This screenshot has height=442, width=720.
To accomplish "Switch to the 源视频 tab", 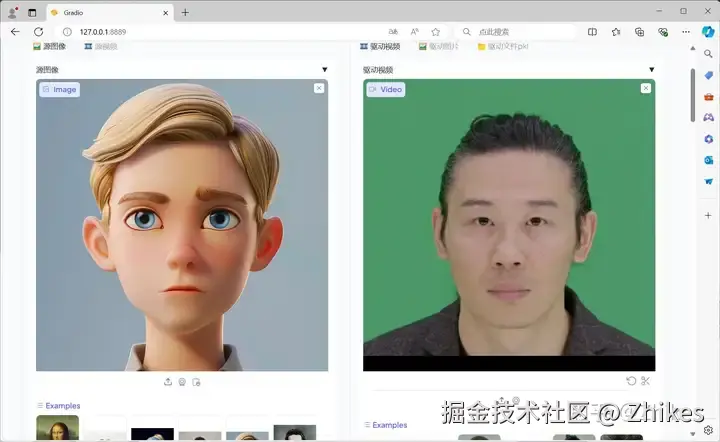I will click(x=101, y=46).
